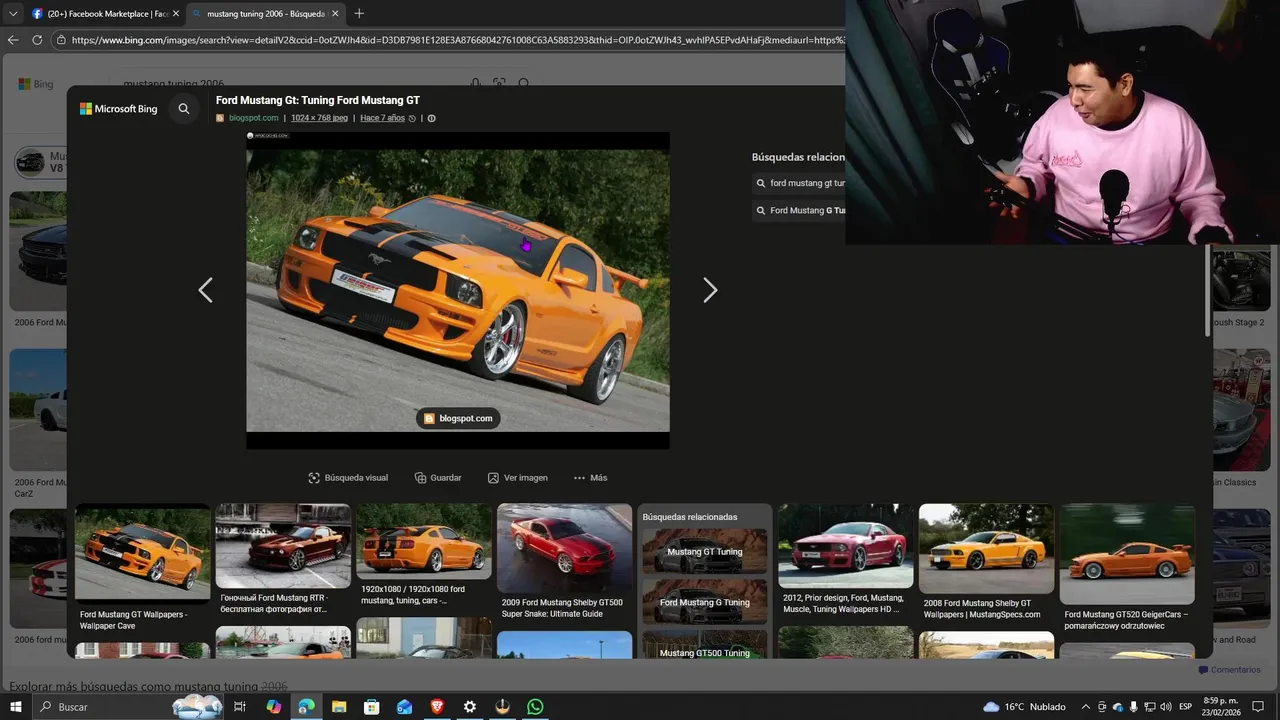
Task: Open the Windows Start menu
Action: click(16, 707)
